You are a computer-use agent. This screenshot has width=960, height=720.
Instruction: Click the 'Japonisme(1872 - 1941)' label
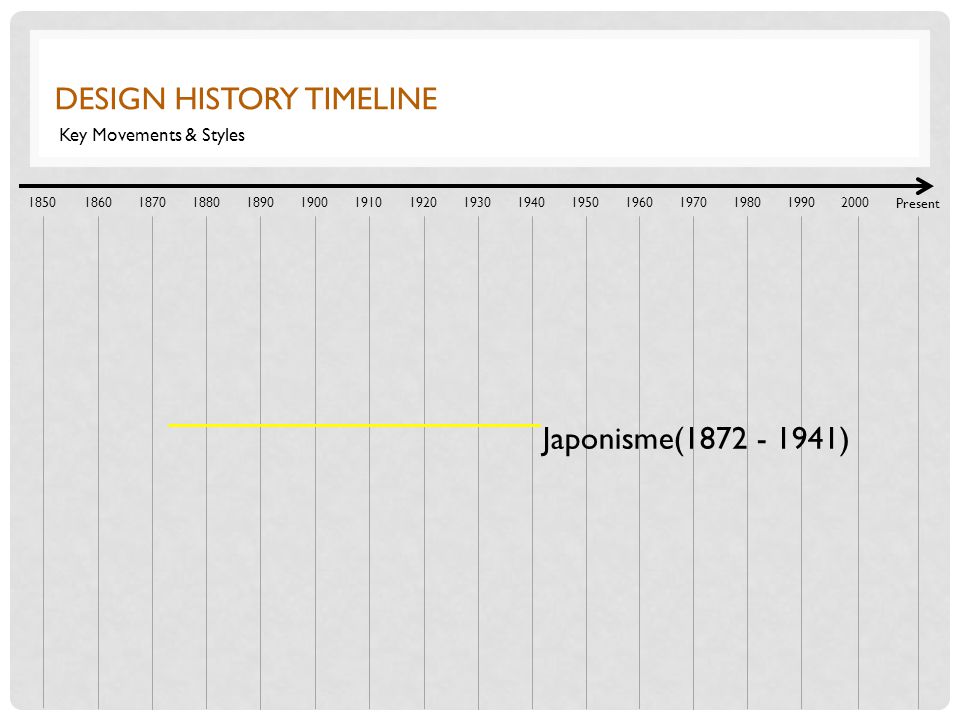[695, 440]
